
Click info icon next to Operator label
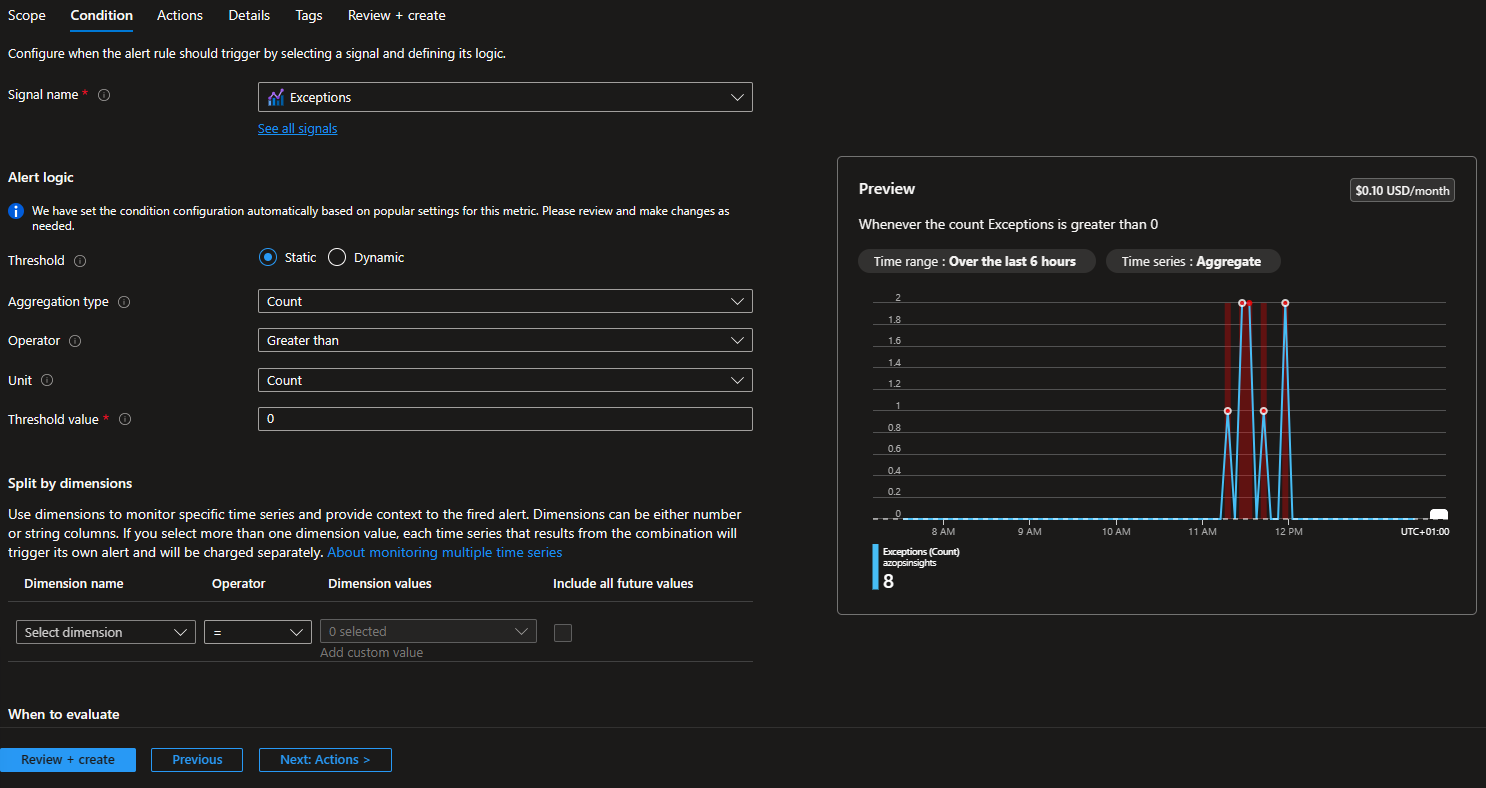[x=75, y=341]
